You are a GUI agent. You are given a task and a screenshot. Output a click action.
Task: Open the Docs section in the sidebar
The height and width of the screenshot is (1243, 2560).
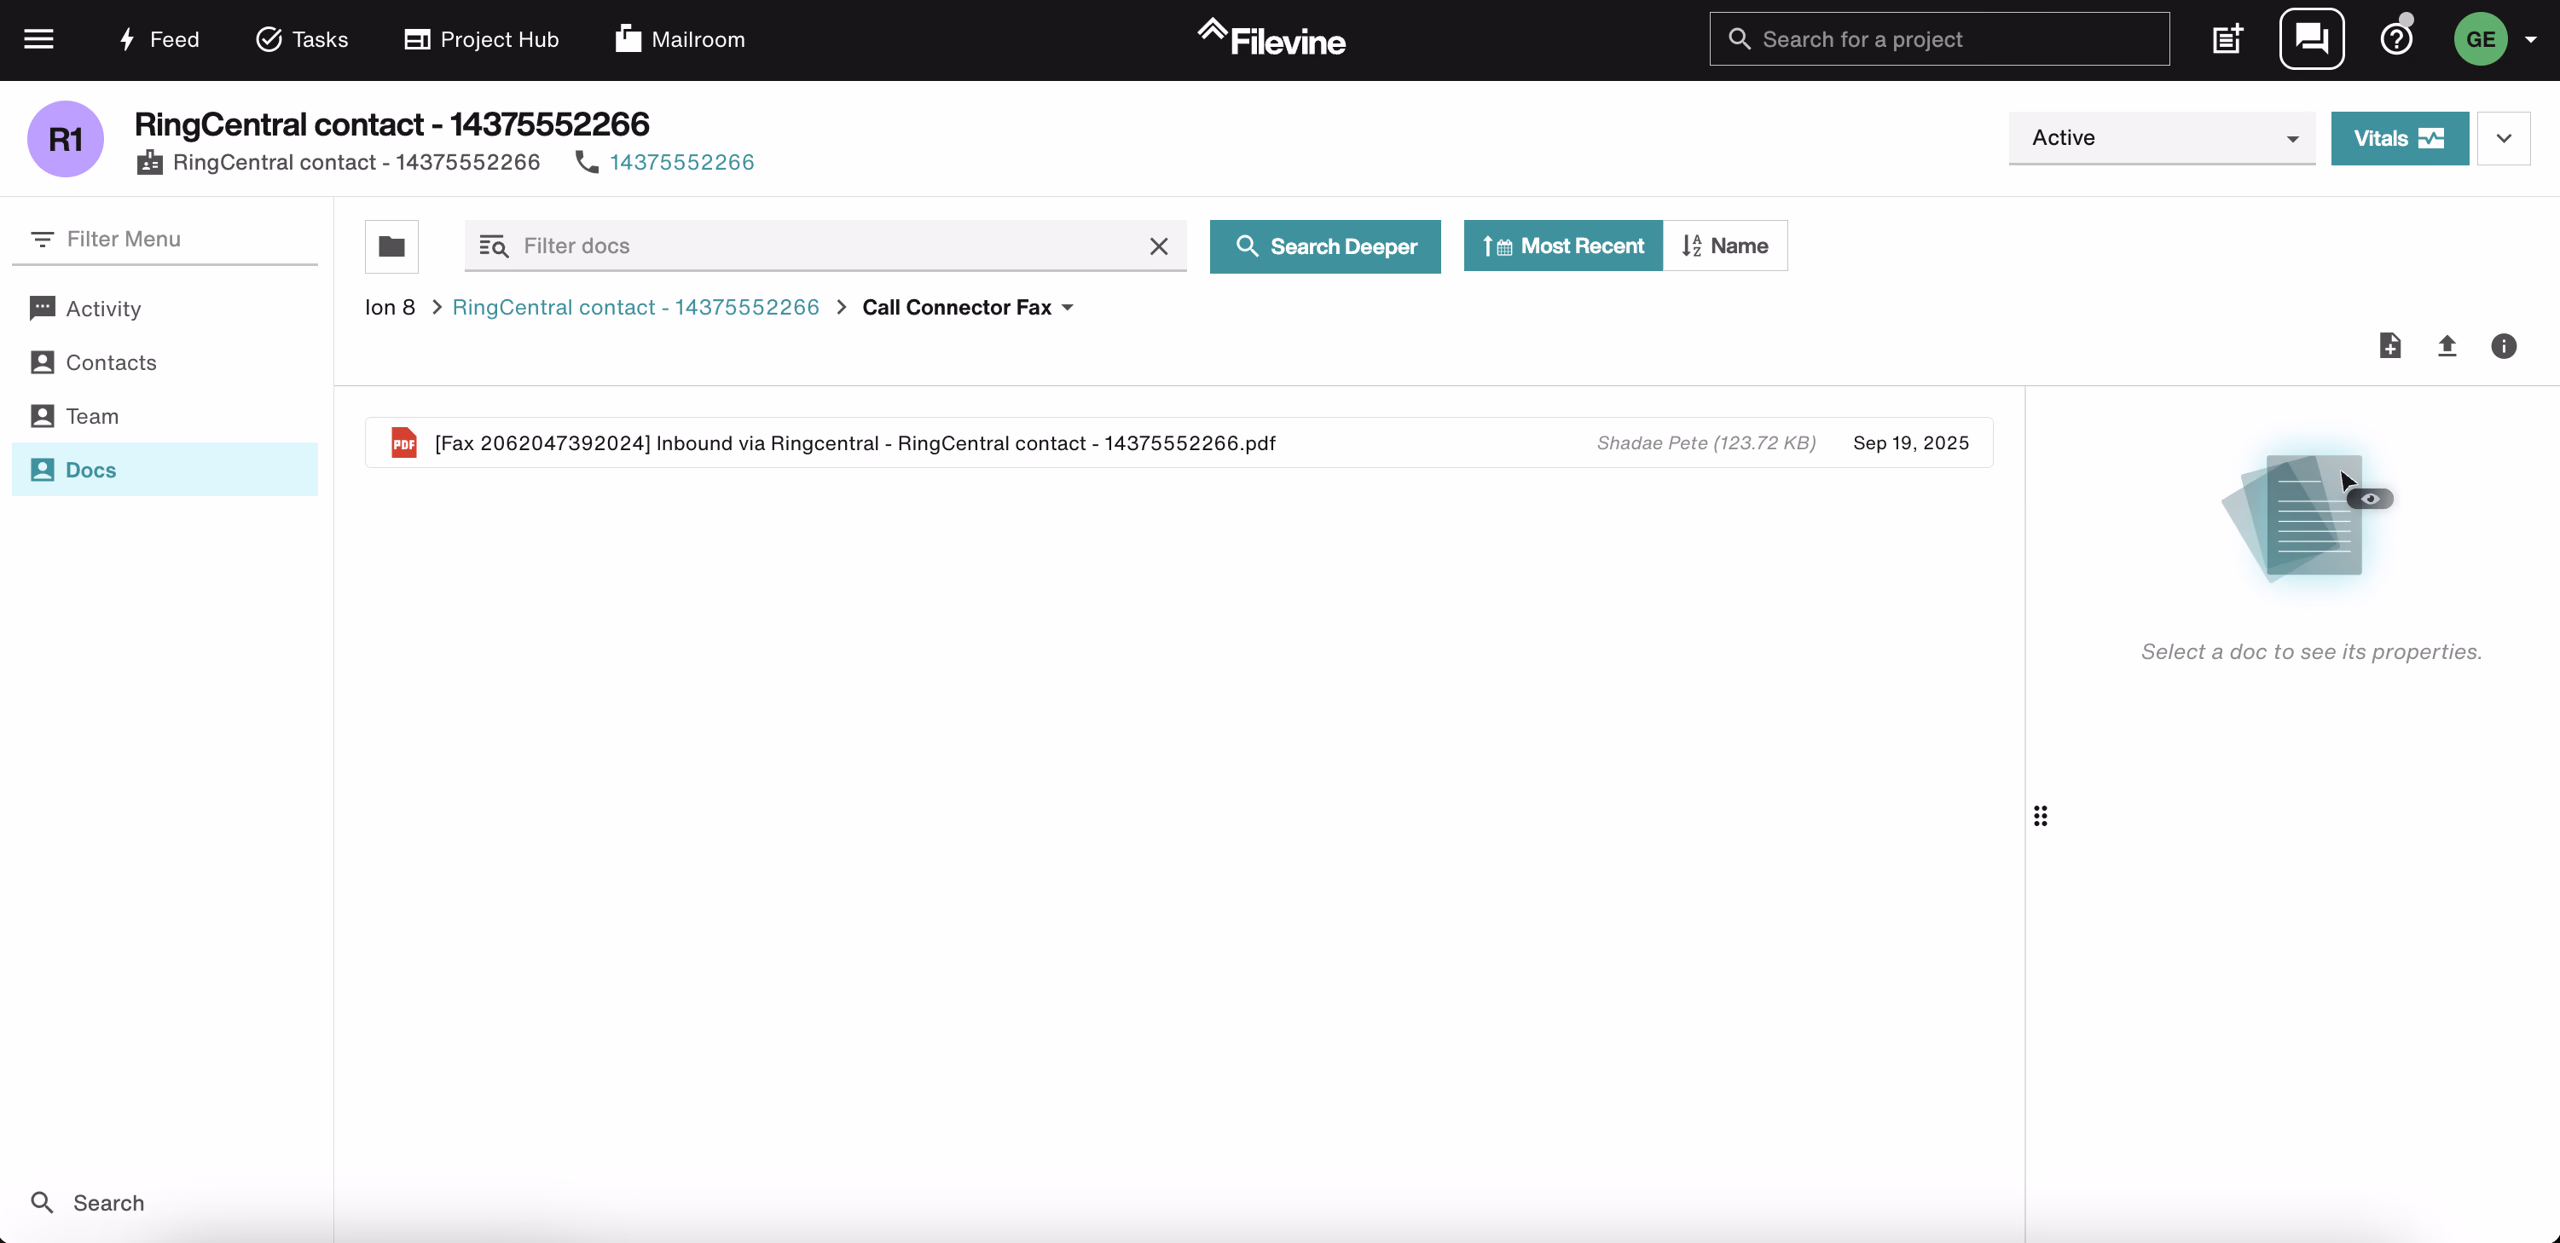pyautogui.click(x=90, y=469)
